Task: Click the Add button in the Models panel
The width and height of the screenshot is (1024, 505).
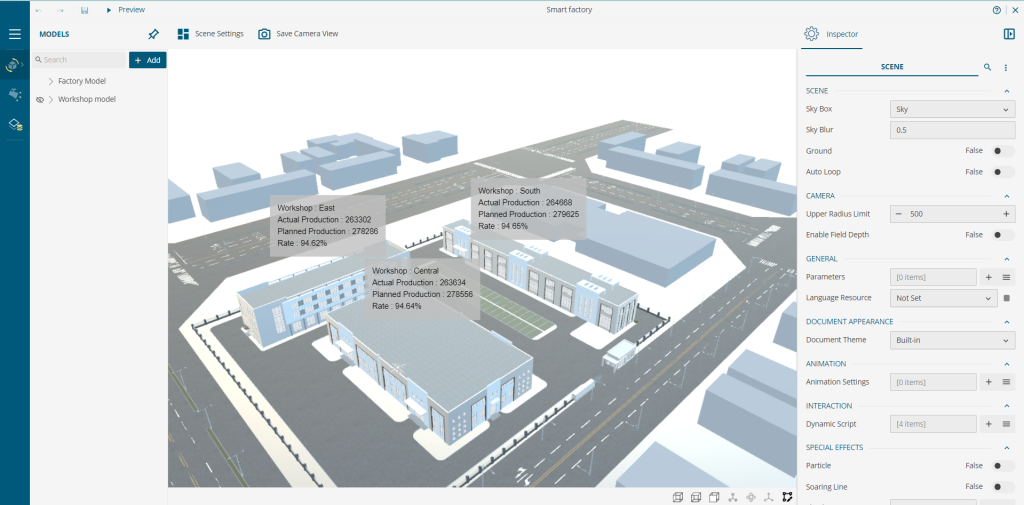Action: (x=147, y=60)
